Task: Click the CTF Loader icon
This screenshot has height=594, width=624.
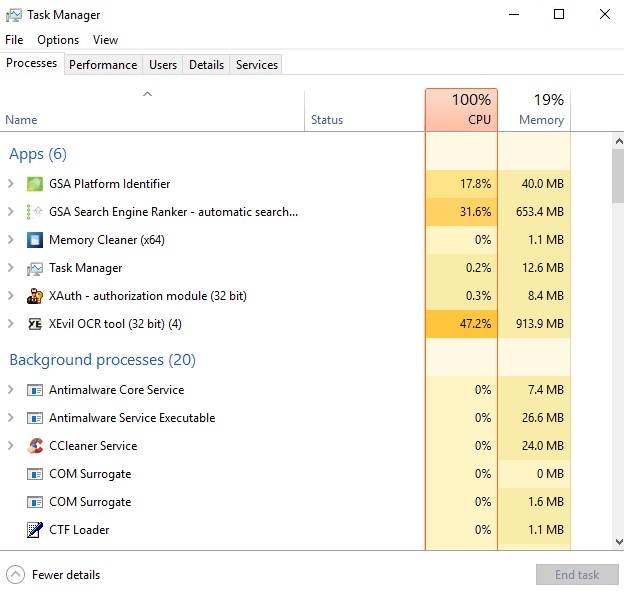Action: pyautogui.click(x=35, y=530)
